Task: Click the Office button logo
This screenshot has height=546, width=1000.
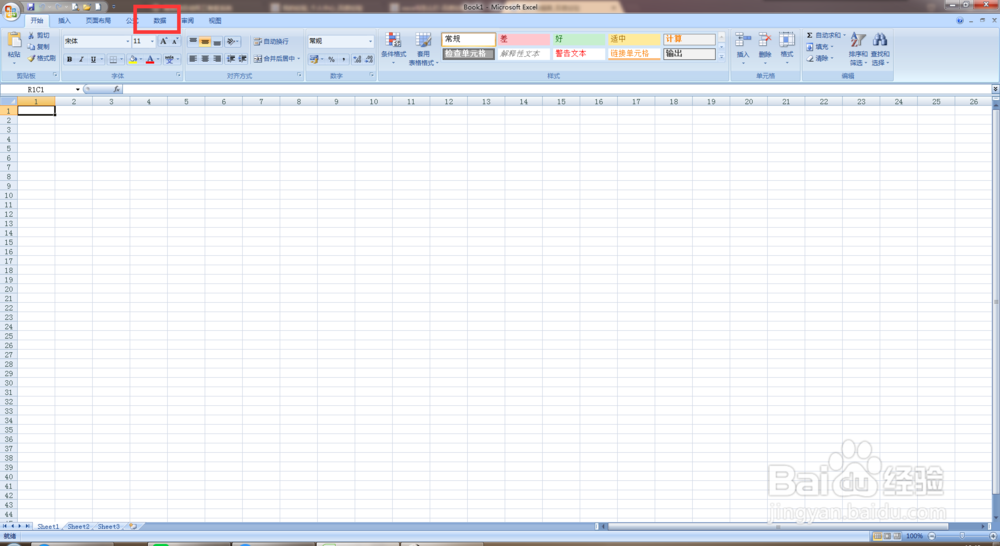Action: (x=11, y=11)
